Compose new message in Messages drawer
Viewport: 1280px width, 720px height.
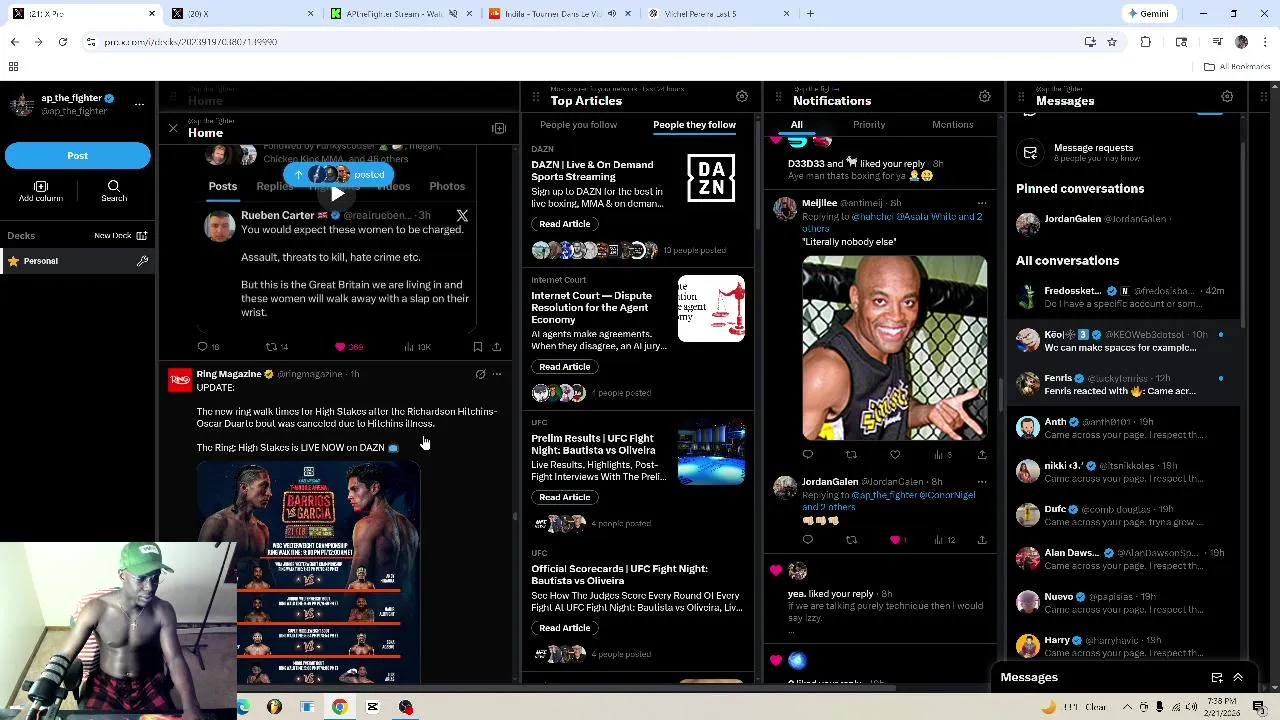coord(1217,678)
